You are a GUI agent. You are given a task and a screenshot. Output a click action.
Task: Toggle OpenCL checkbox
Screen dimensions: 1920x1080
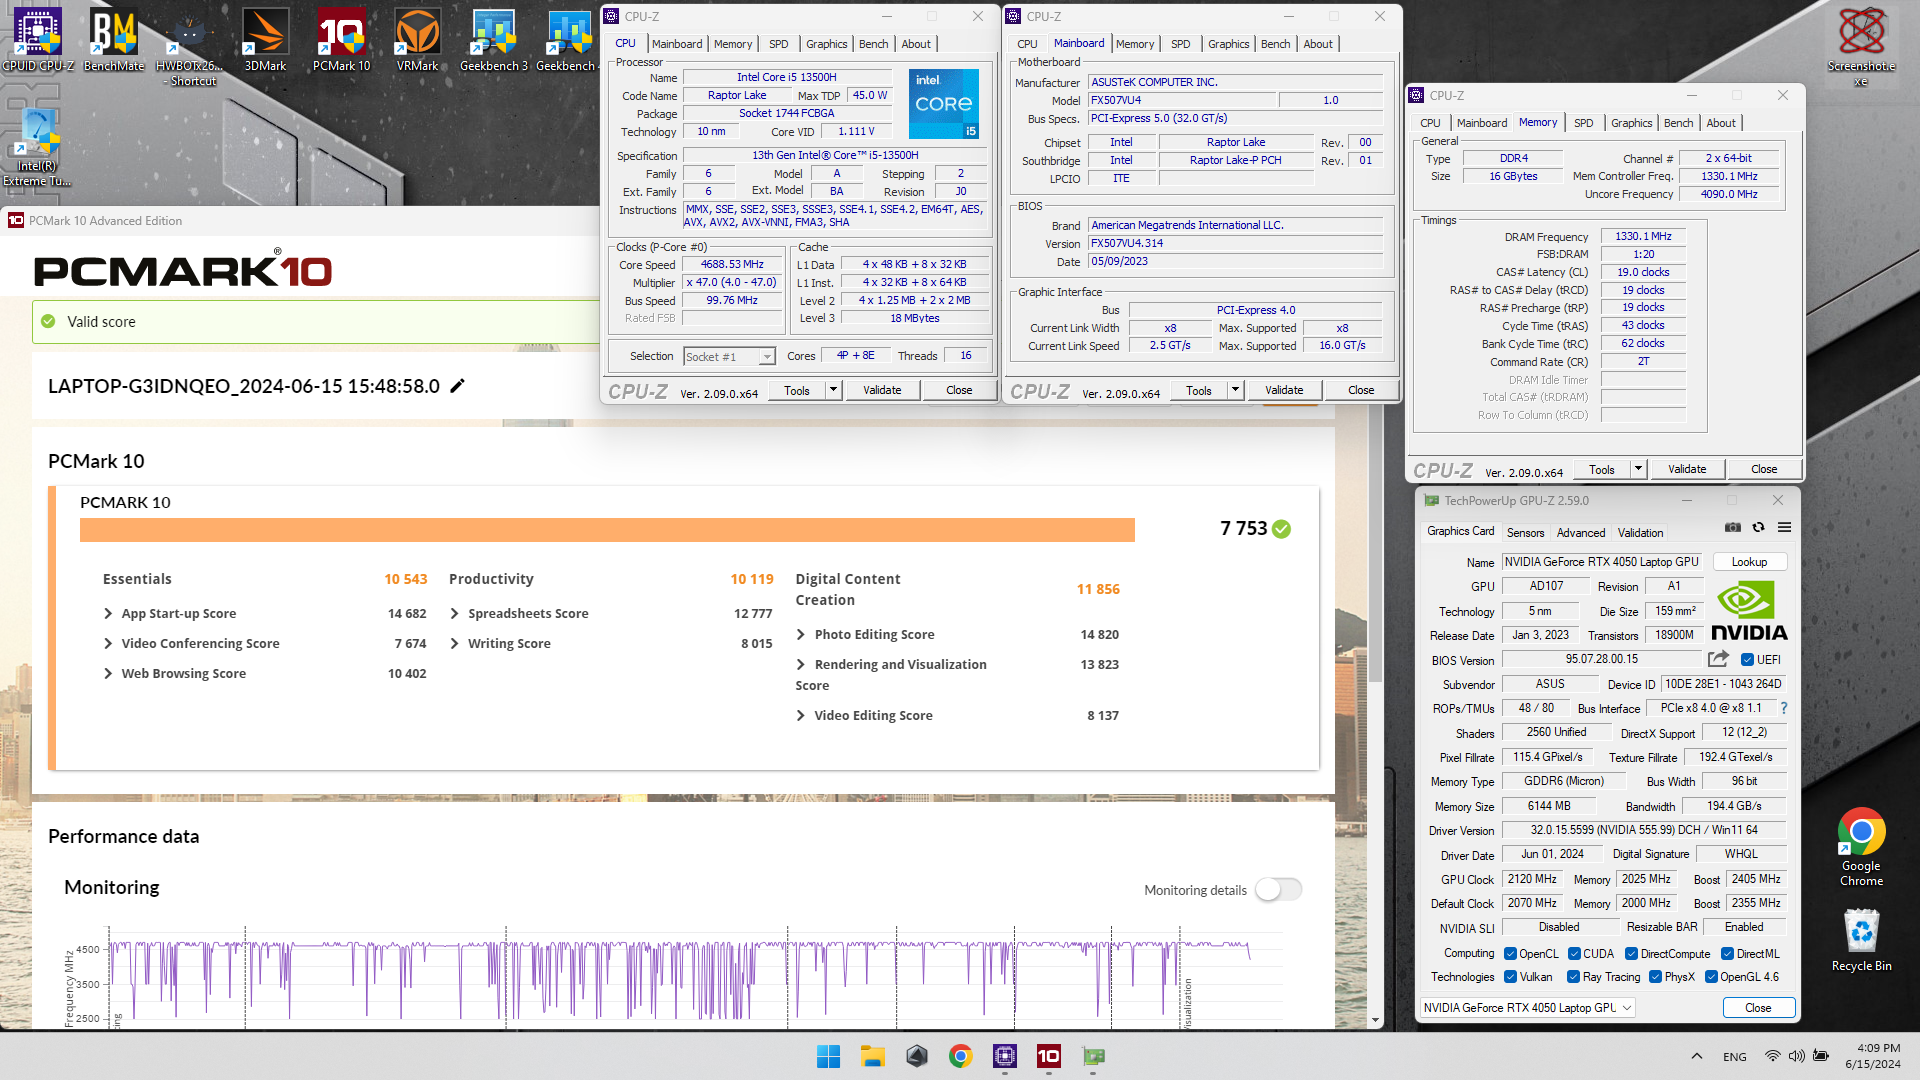point(1510,954)
